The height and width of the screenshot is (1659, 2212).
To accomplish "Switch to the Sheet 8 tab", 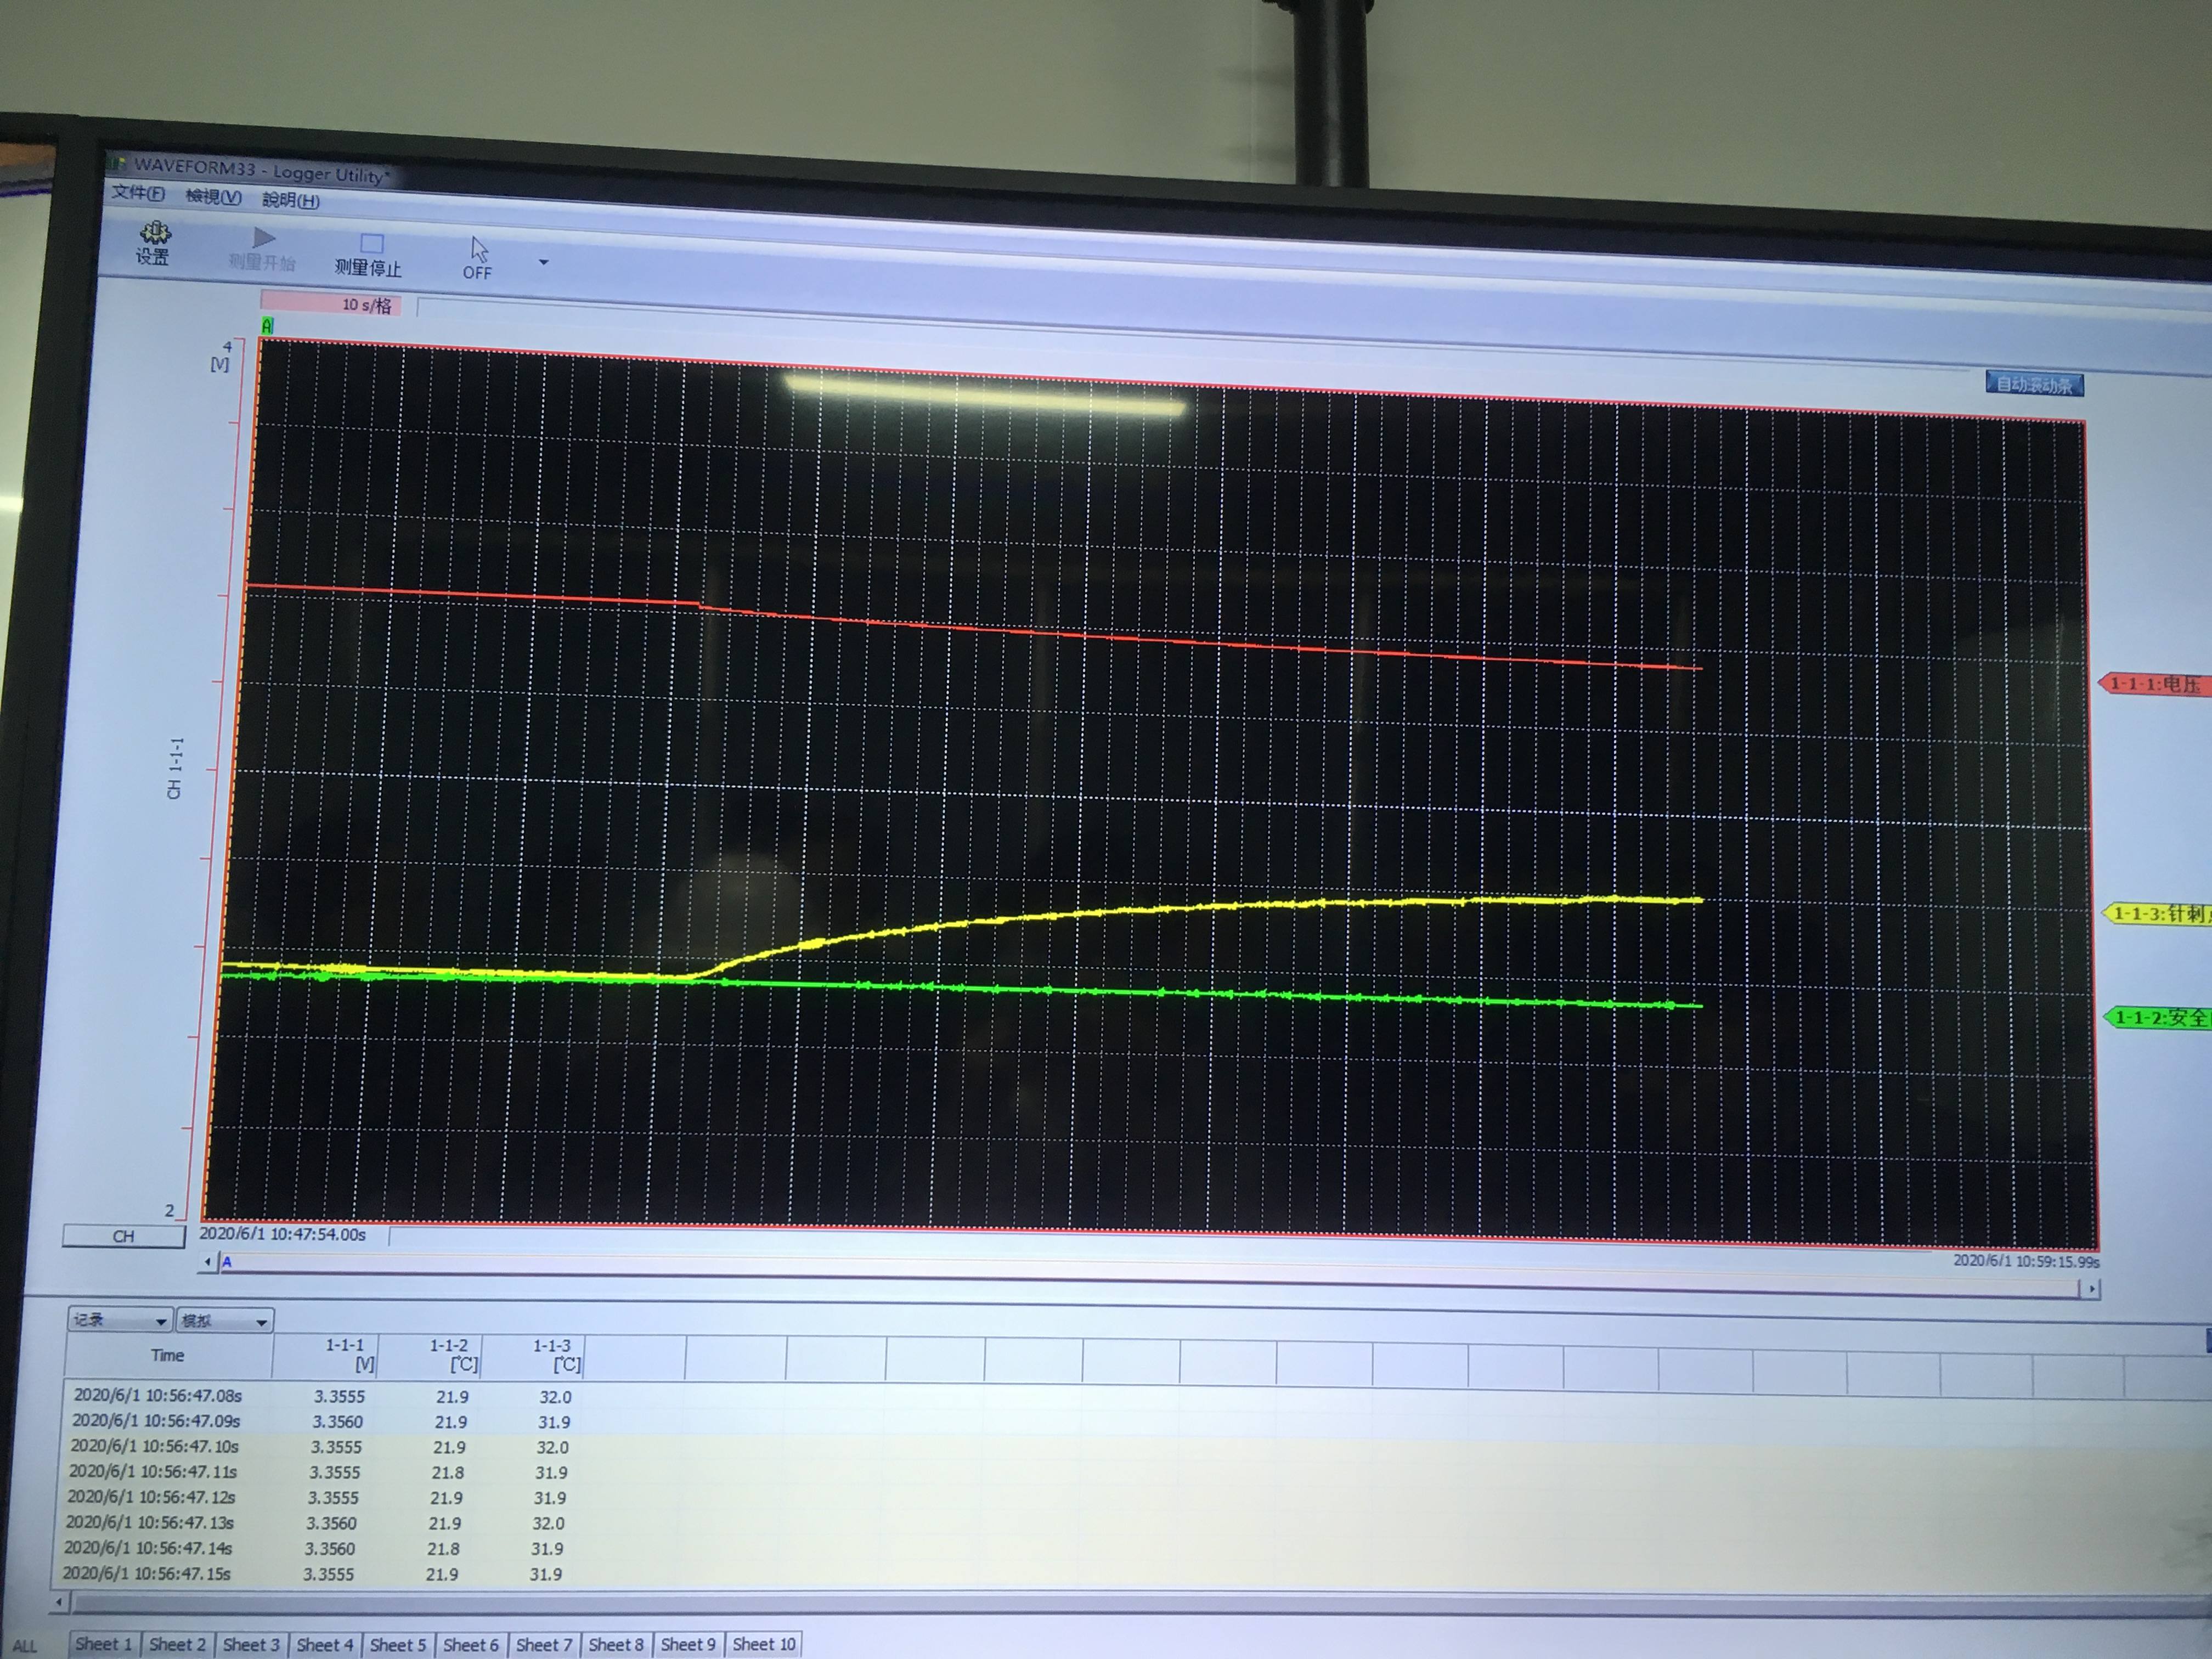I will coord(616,1645).
